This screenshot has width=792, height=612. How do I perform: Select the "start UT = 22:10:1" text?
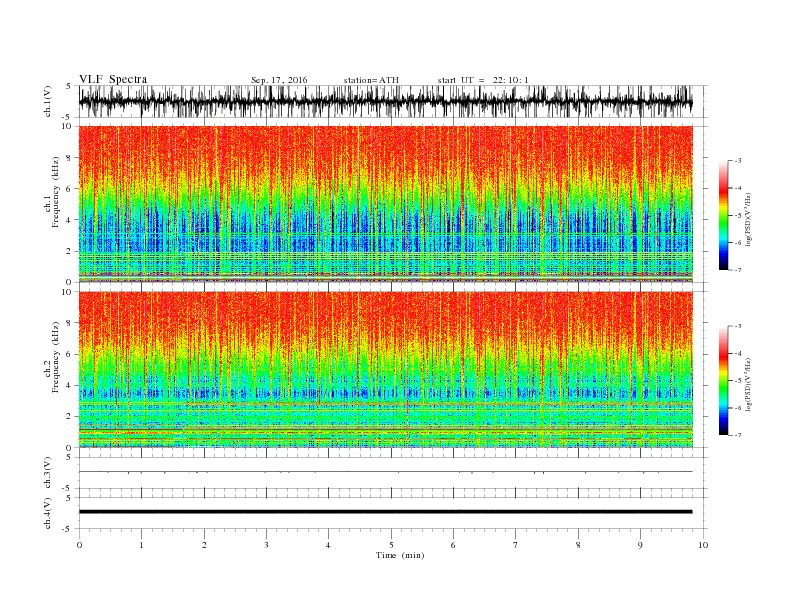[x=483, y=80]
